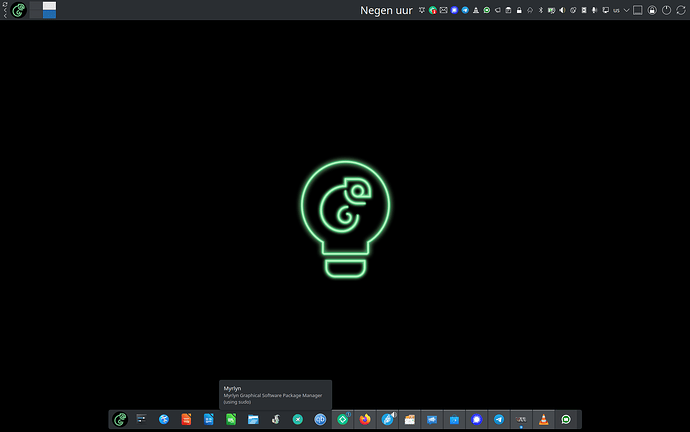Launch Myrlyn package manager from the dock
The height and width of the screenshot is (432, 690).
click(275, 420)
